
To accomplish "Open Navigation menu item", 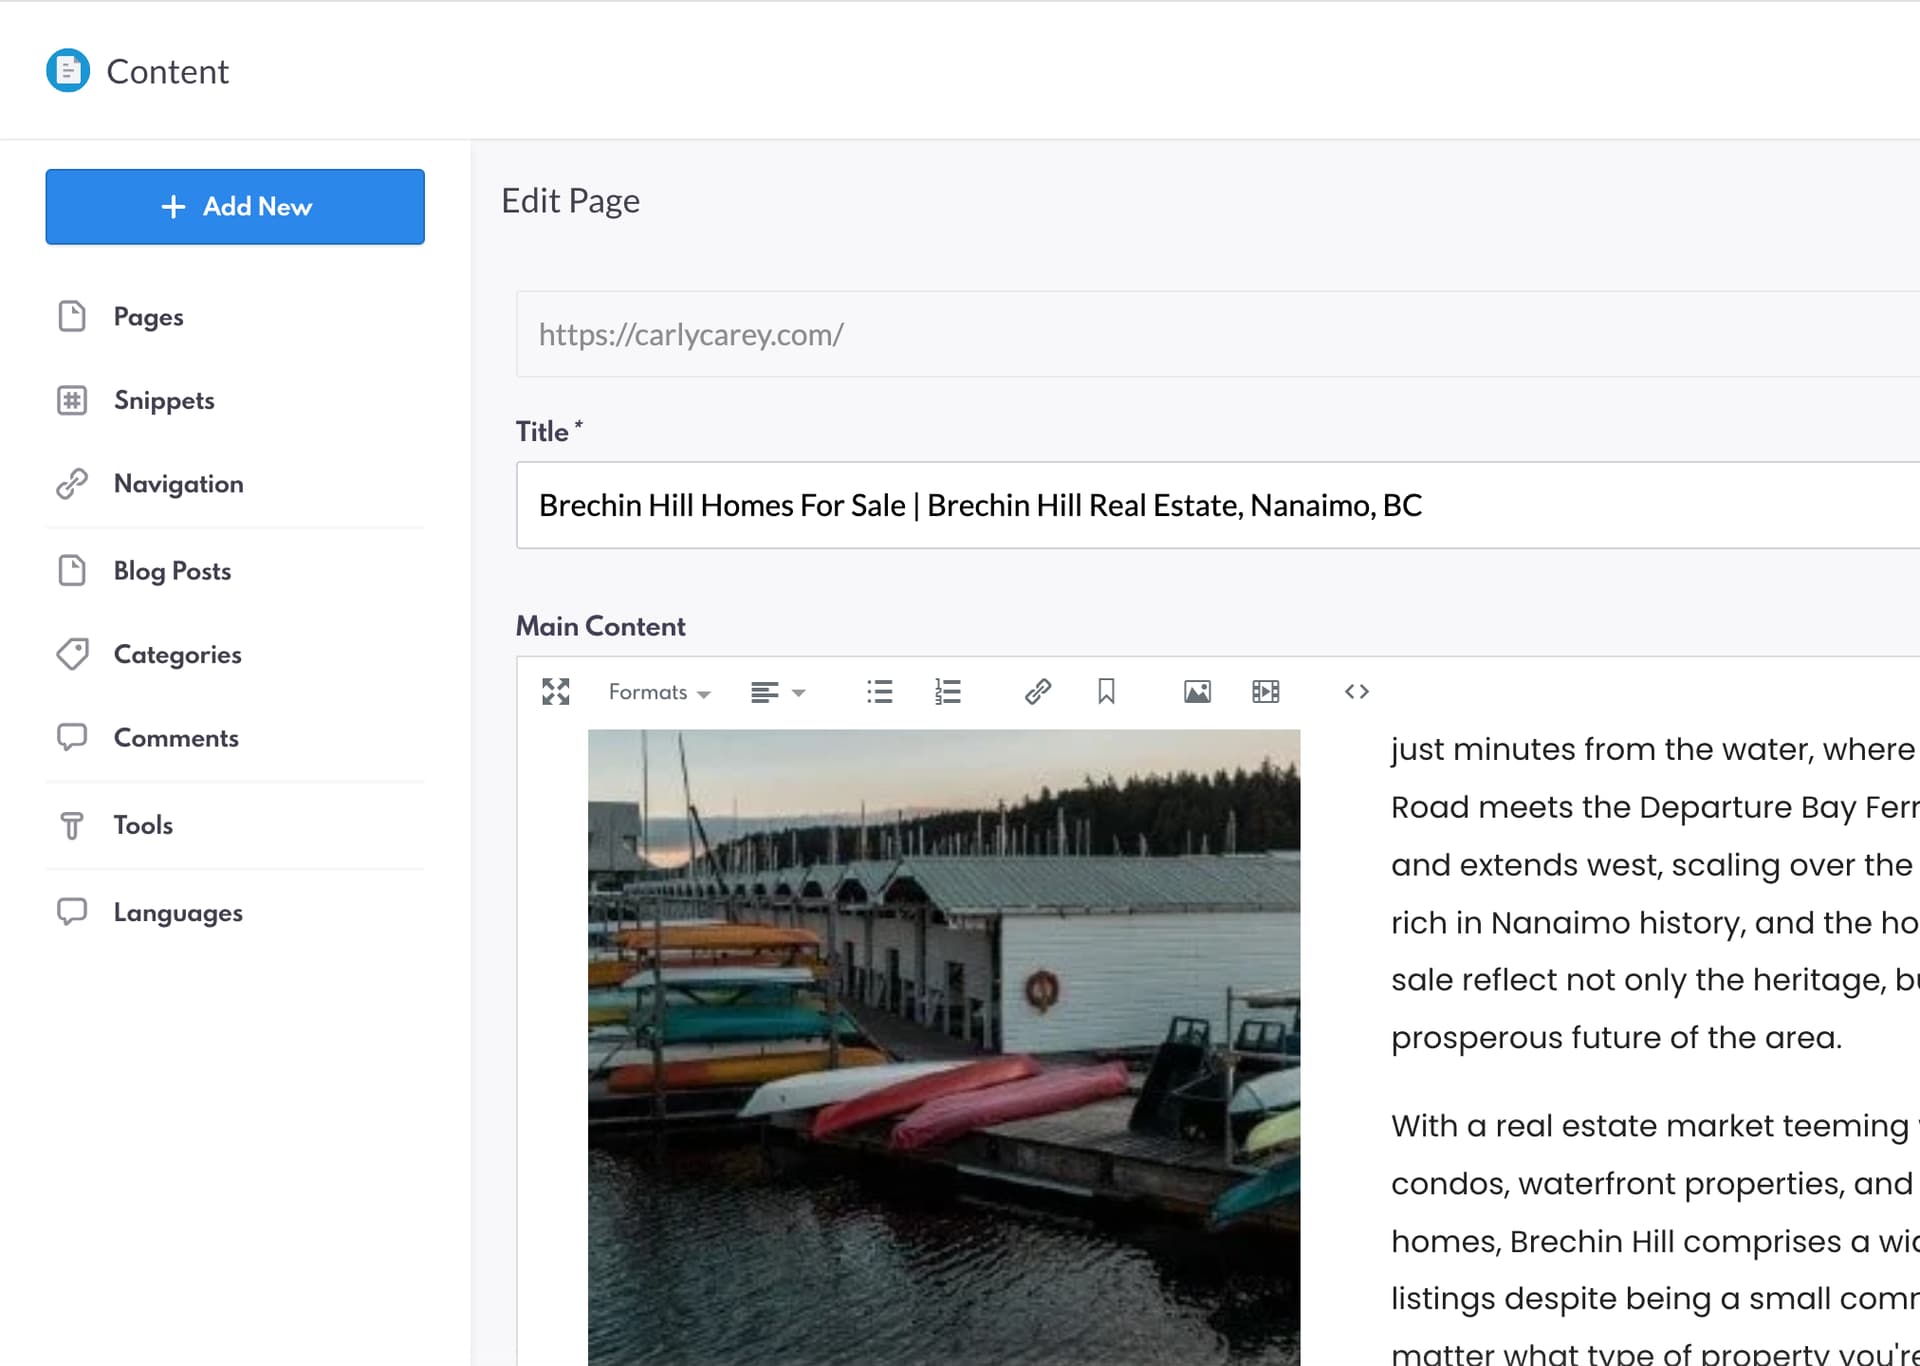I will (x=178, y=484).
